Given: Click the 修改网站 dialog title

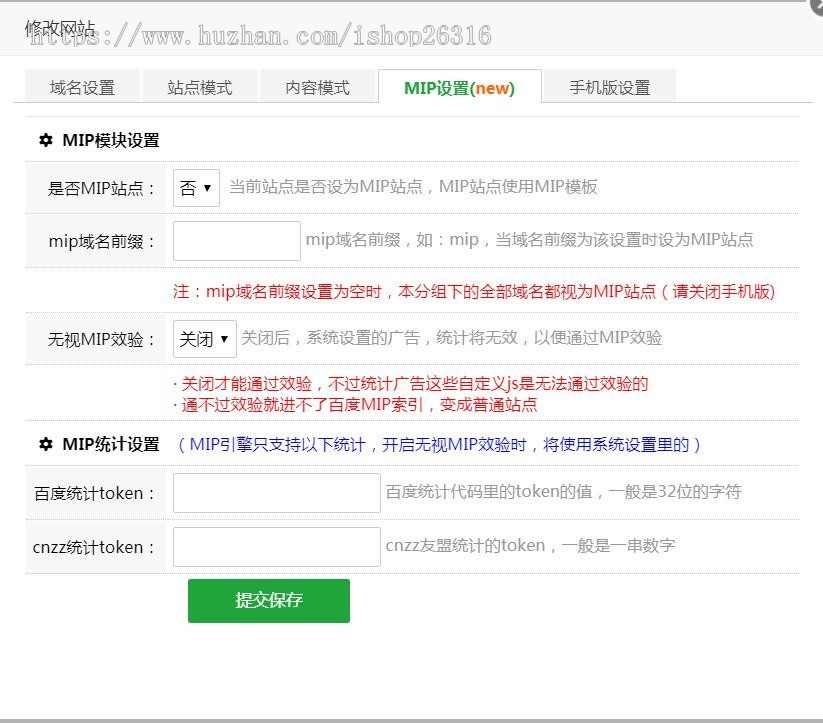Looking at the screenshot, I should [60, 28].
